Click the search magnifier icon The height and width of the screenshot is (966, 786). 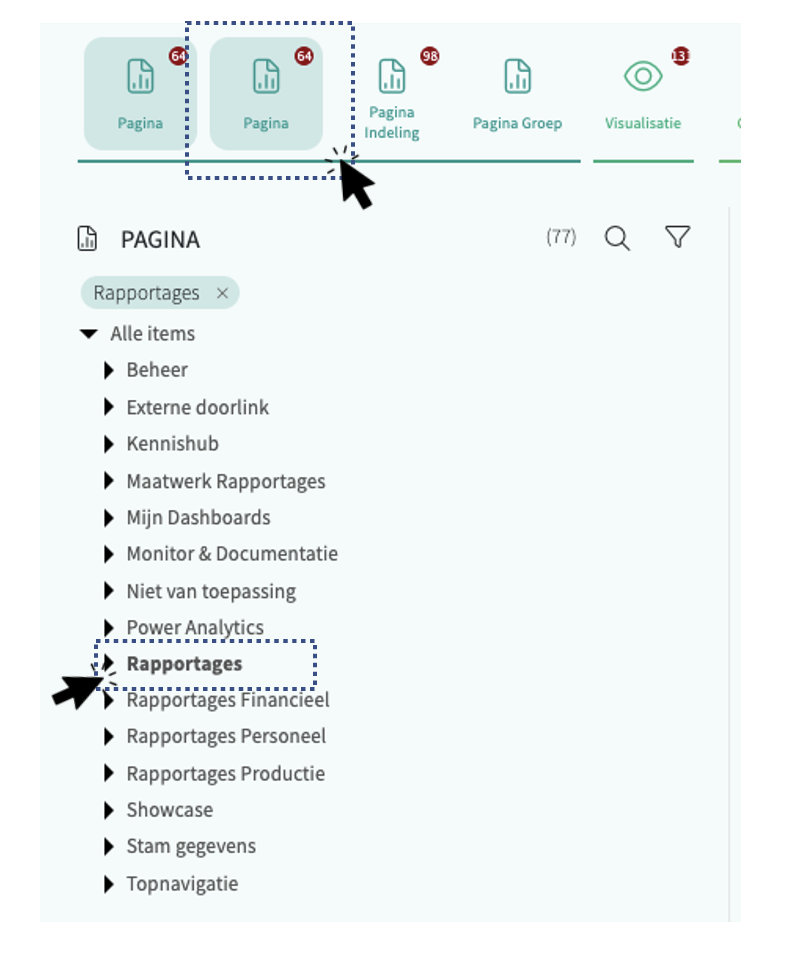tap(618, 238)
